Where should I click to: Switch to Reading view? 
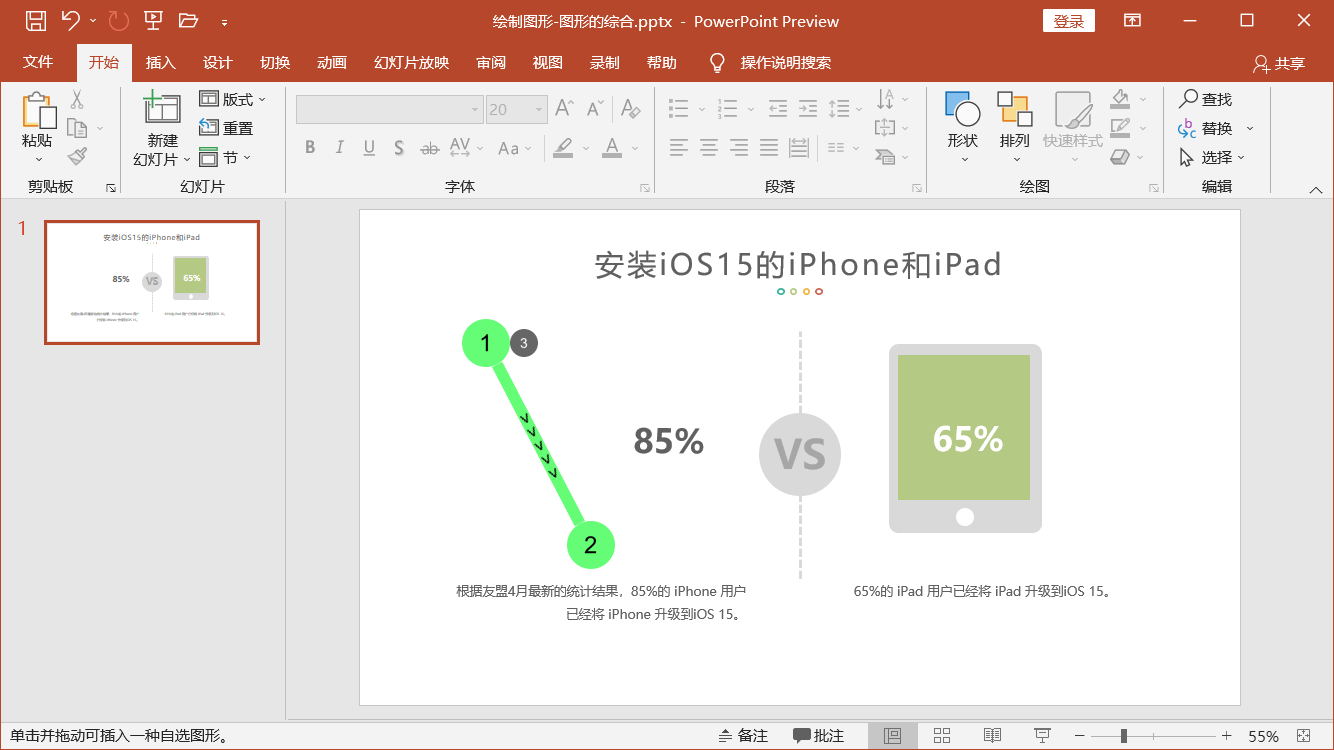pyautogui.click(x=992, y=736)
